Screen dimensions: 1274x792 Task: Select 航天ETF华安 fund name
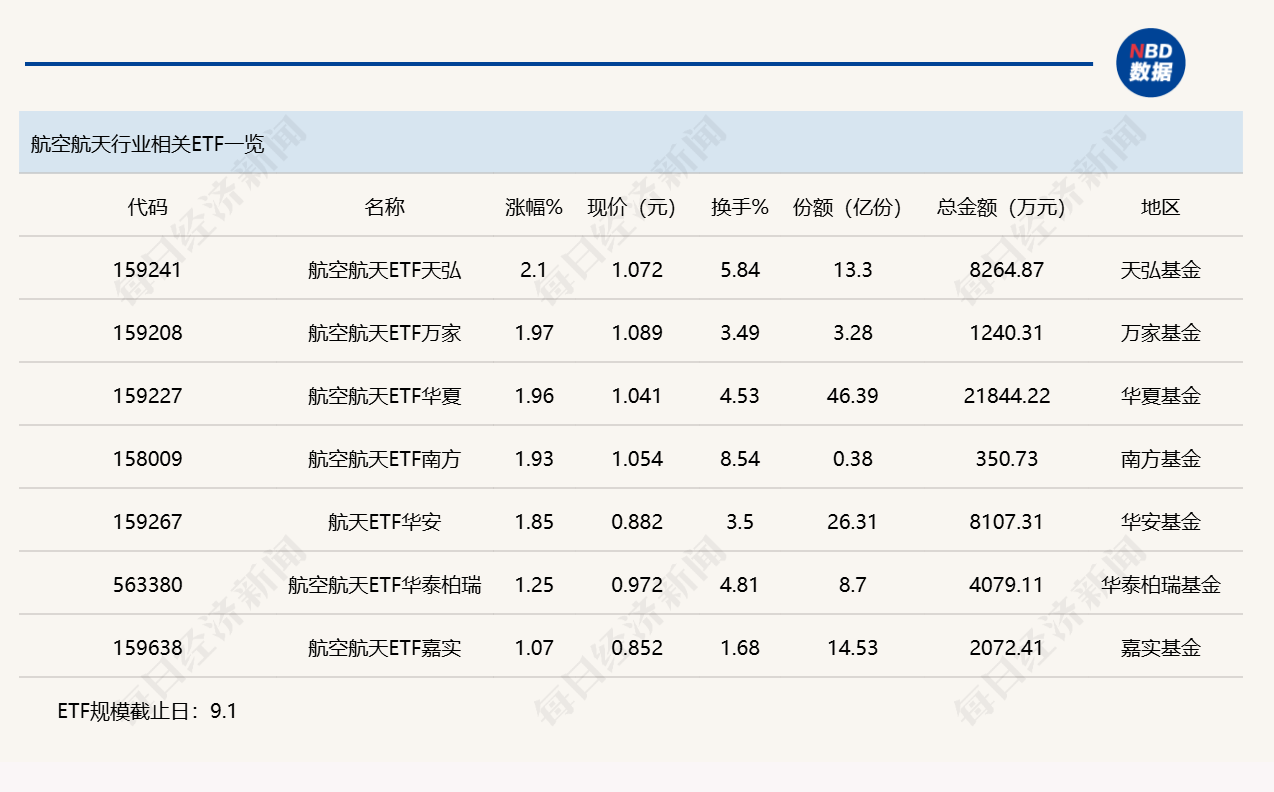pos(385,522)
